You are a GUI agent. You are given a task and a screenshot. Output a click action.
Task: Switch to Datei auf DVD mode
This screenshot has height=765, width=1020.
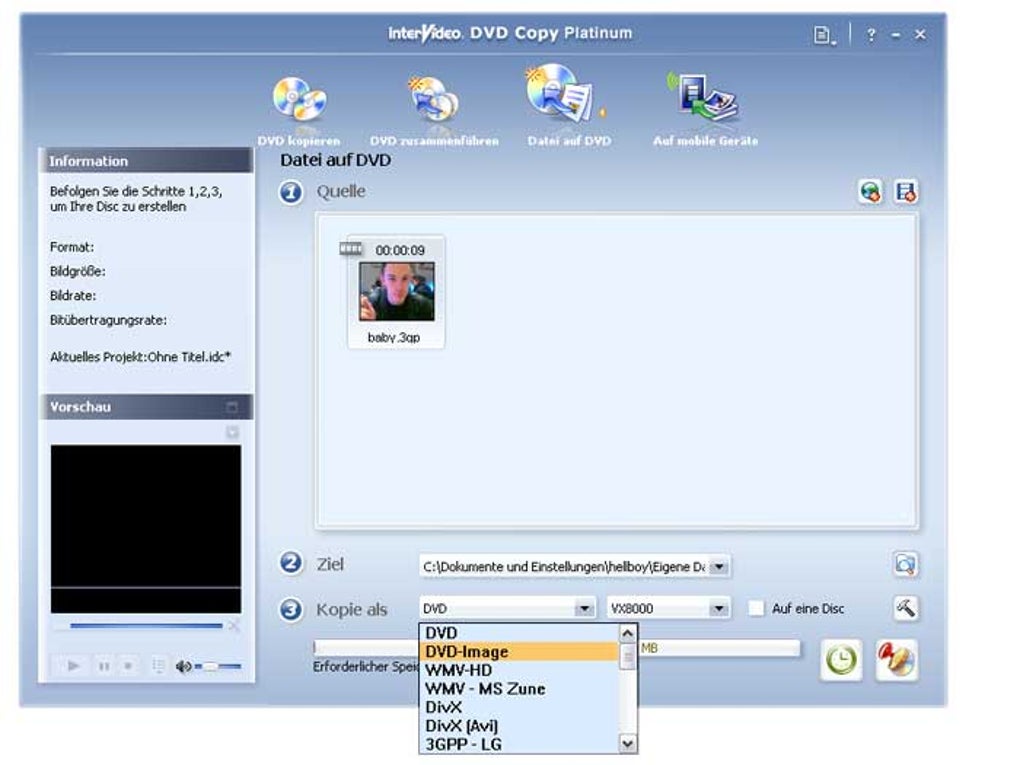coord(569,105)
